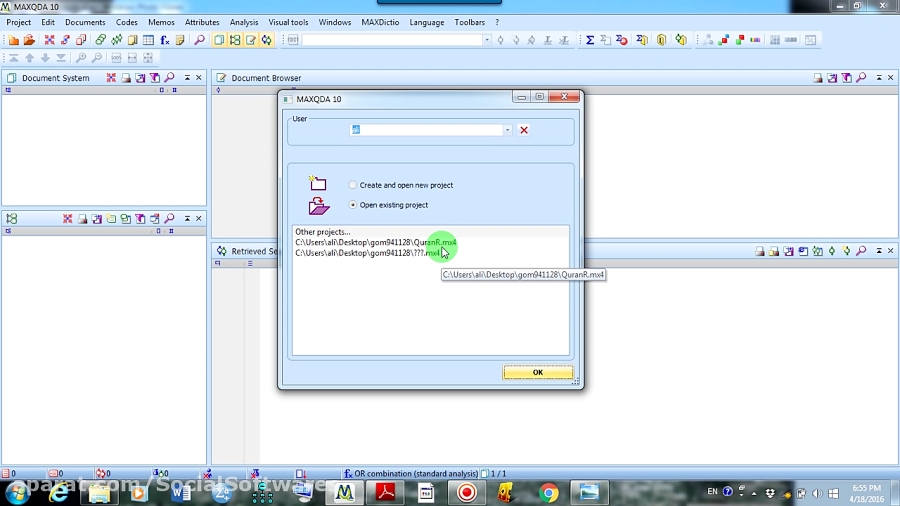Viewport: 900px width, 506px height.
Task: Click the red X delete user icon
Action: [524, 130]
